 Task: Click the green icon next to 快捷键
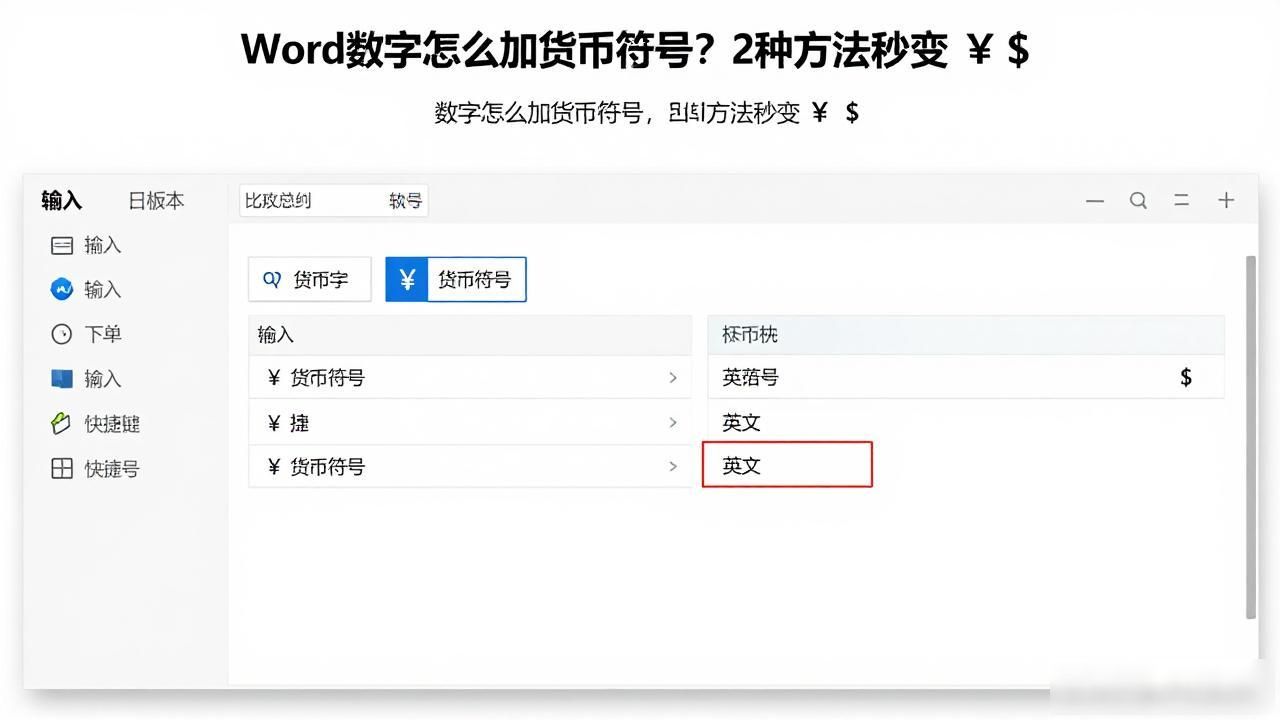tap(62, 423)
